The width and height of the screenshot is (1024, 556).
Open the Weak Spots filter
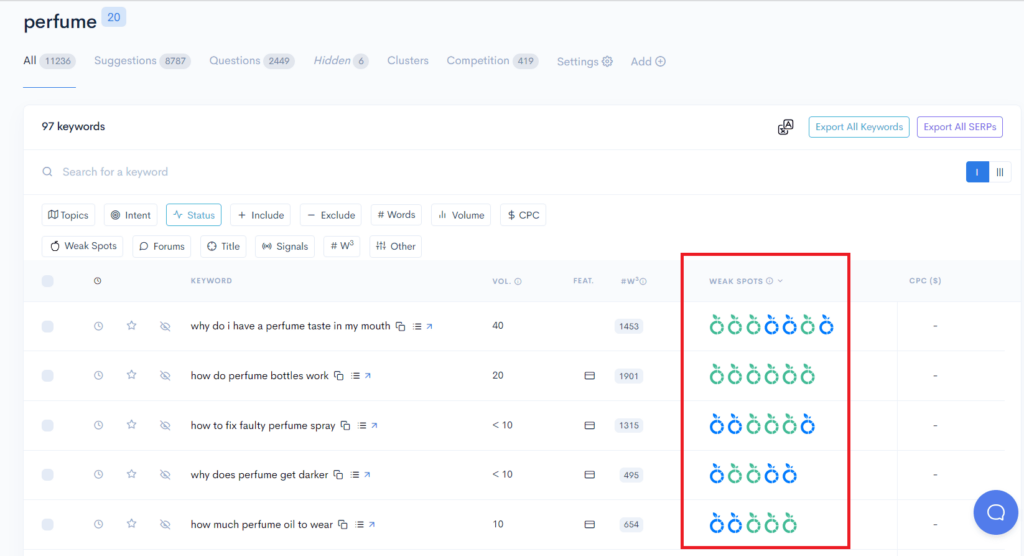pyautogui.click(x=83, y=246)
